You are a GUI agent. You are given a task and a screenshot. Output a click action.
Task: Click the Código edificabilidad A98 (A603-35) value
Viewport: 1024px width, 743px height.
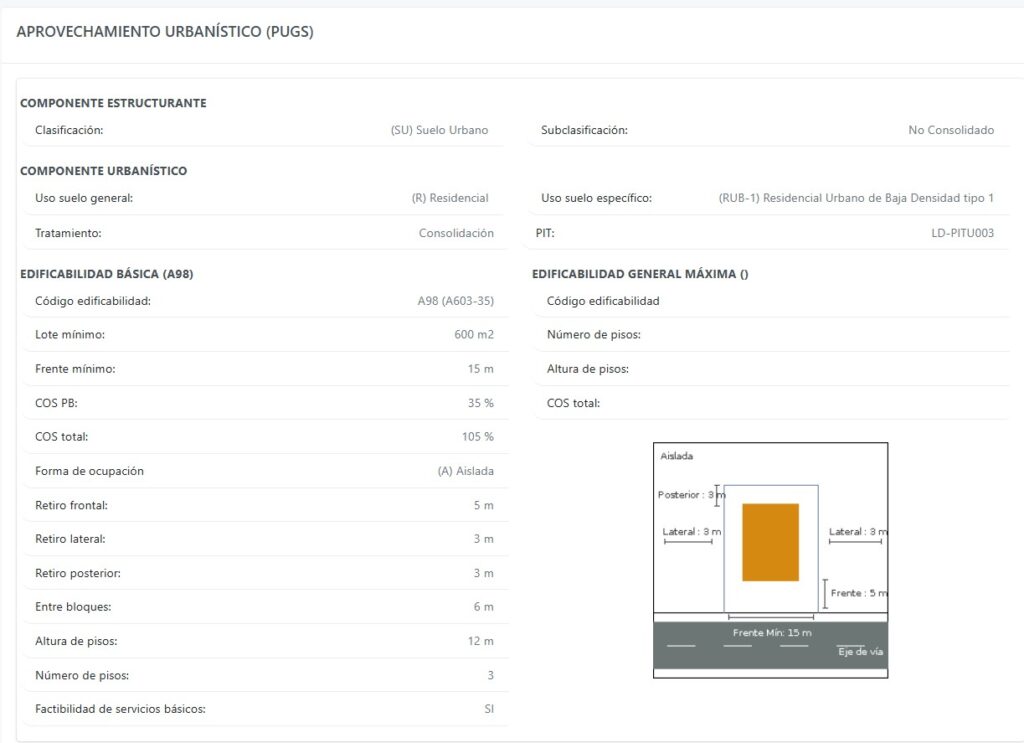(456, 301)
